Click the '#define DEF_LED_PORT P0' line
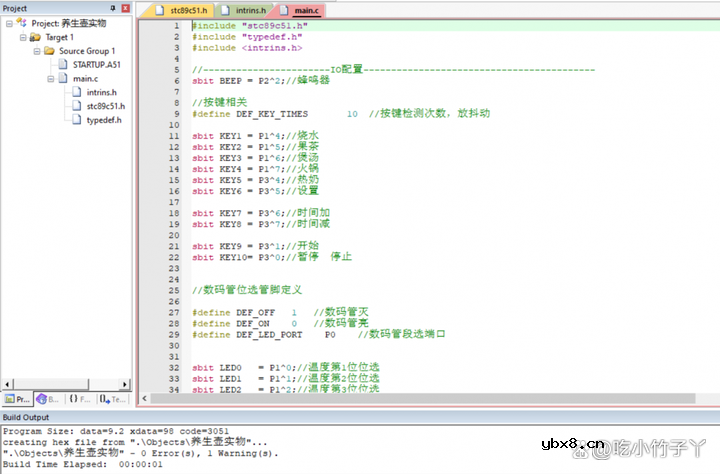 point(319,334)
